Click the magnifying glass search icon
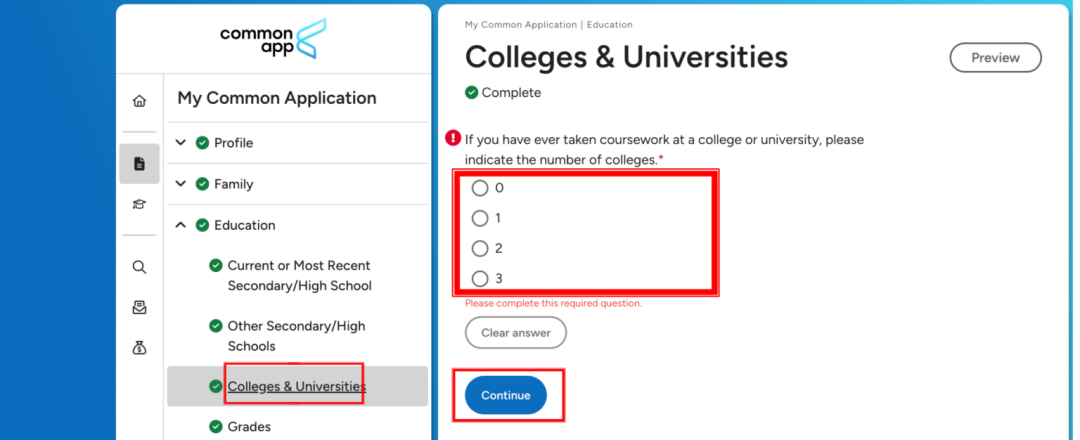 click(139, 267)
